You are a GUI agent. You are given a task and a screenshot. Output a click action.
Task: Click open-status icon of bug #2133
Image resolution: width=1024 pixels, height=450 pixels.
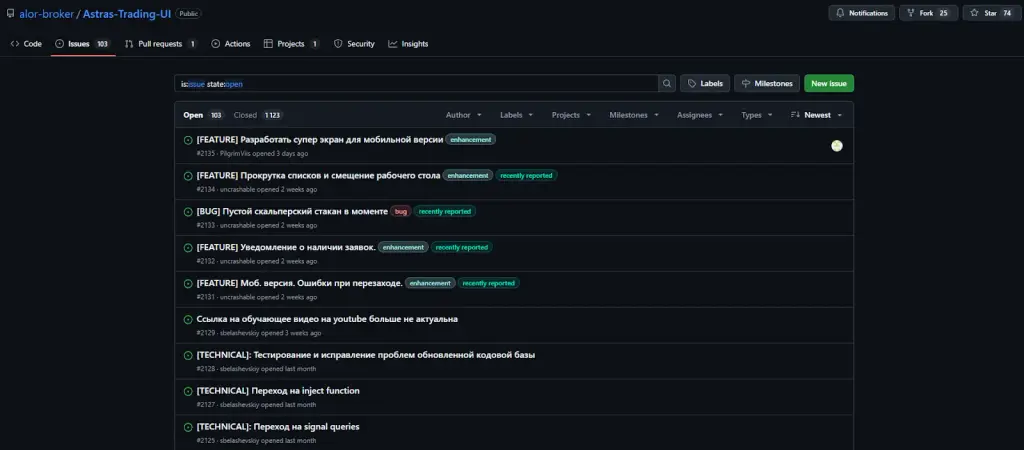[x=188, y=212]
